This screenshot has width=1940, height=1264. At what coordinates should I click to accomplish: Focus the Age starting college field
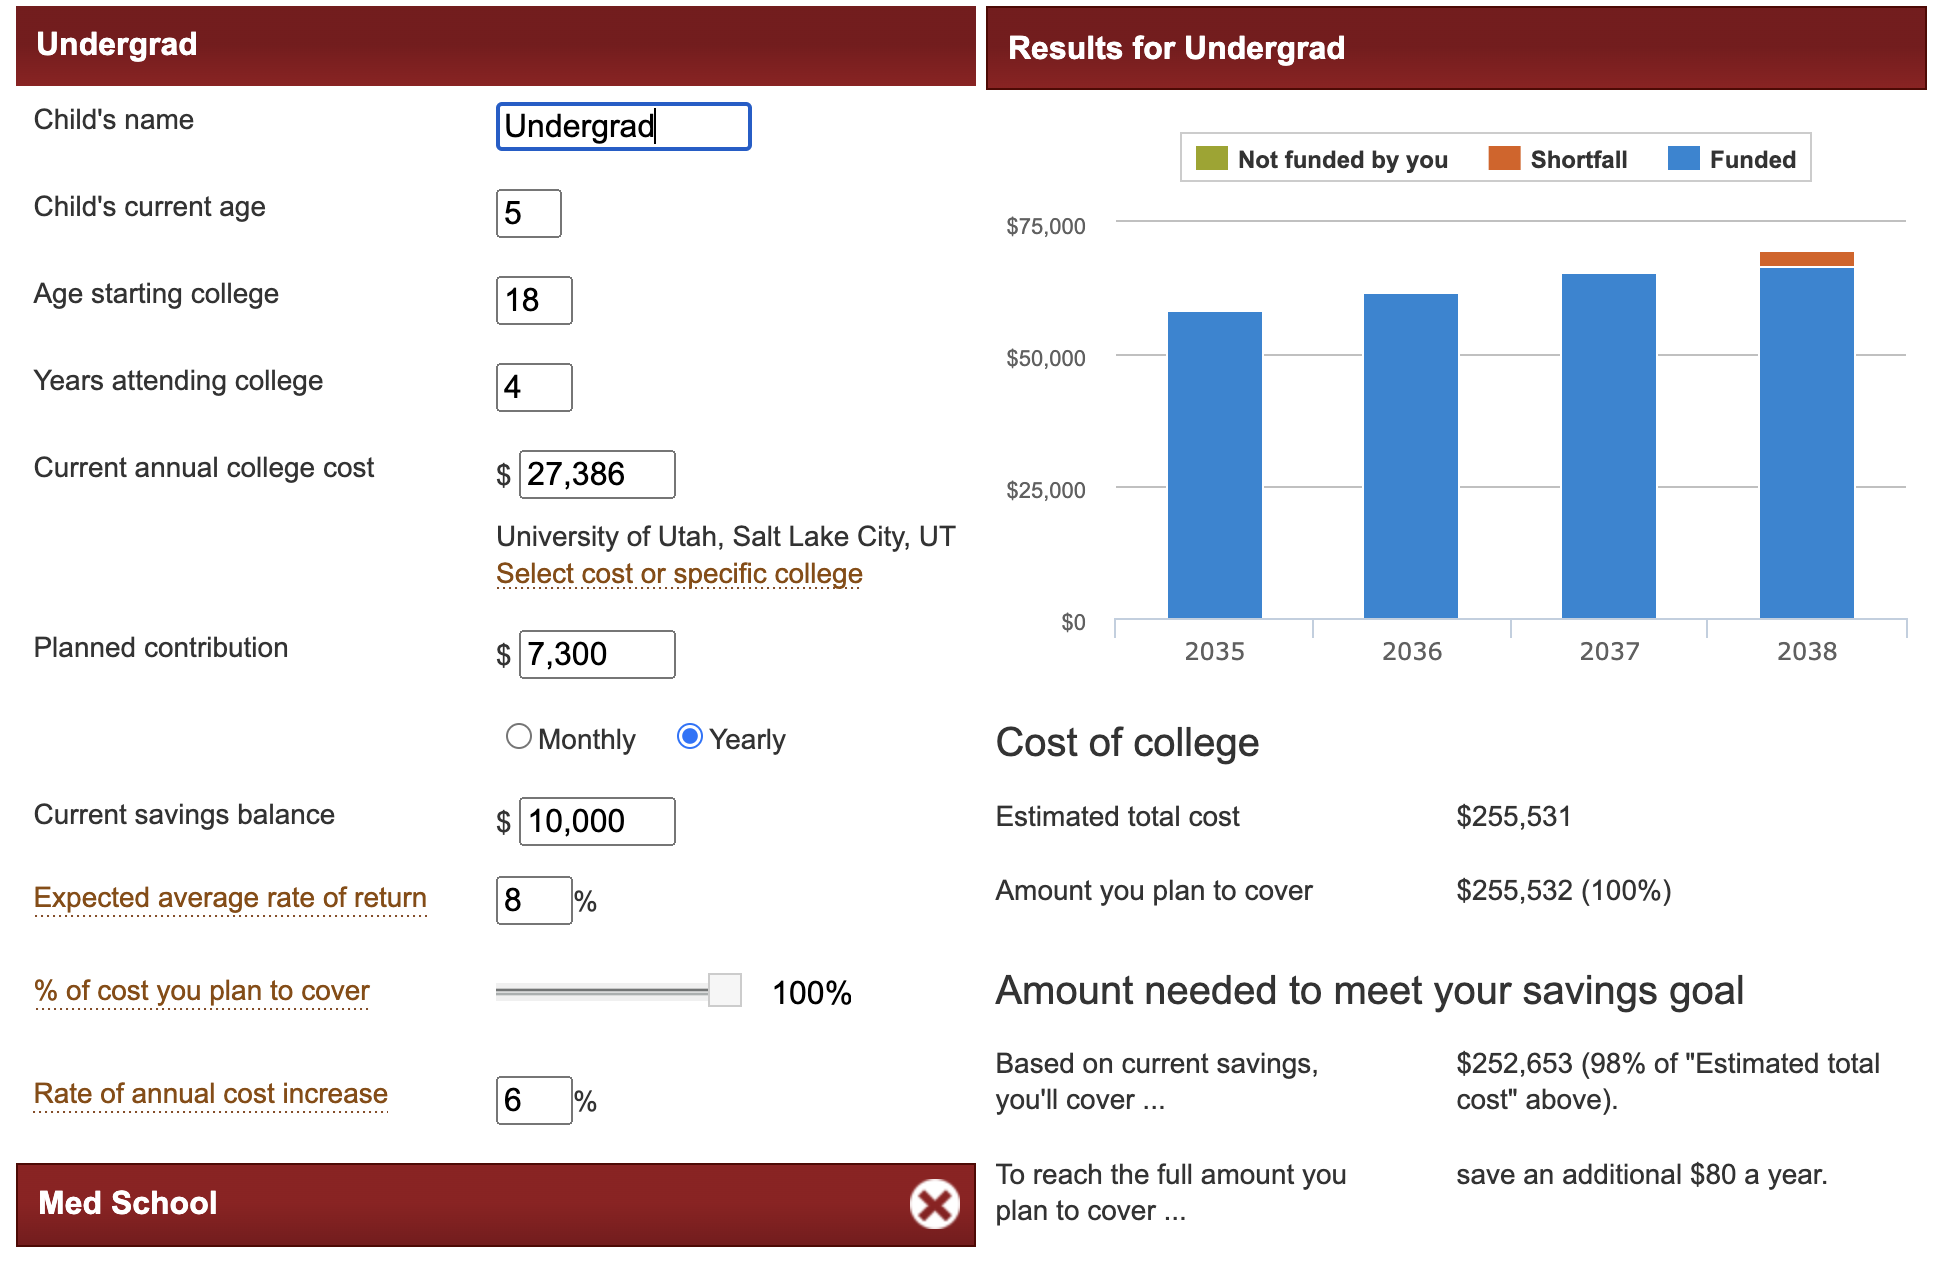534,300
